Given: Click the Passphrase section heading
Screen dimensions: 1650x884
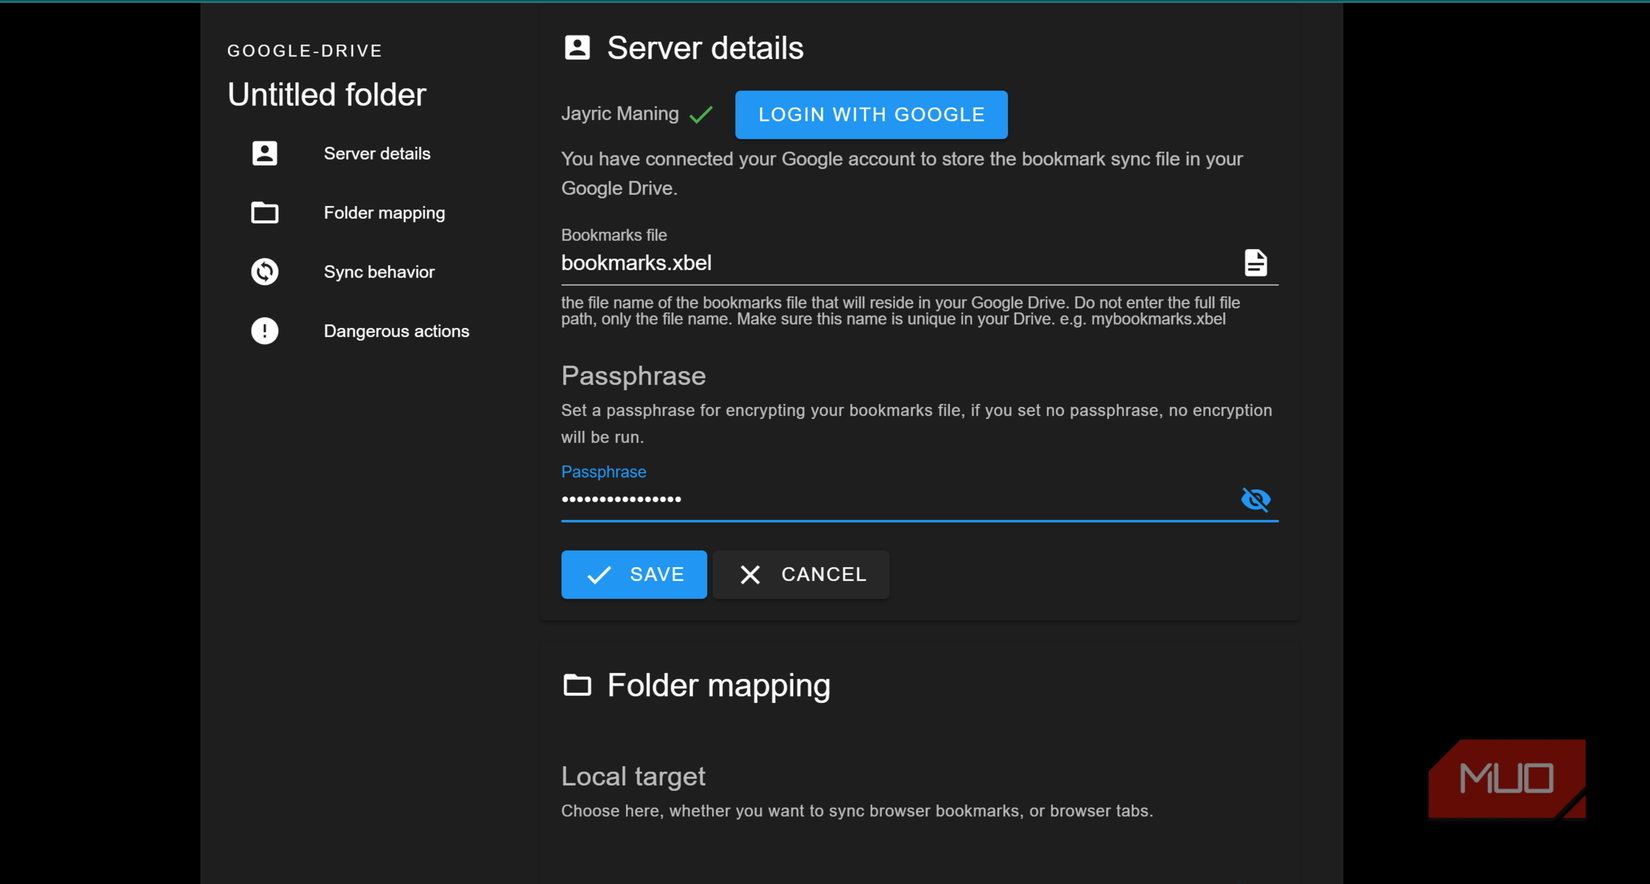Looking at the screenshot, I should click(633, 376).
